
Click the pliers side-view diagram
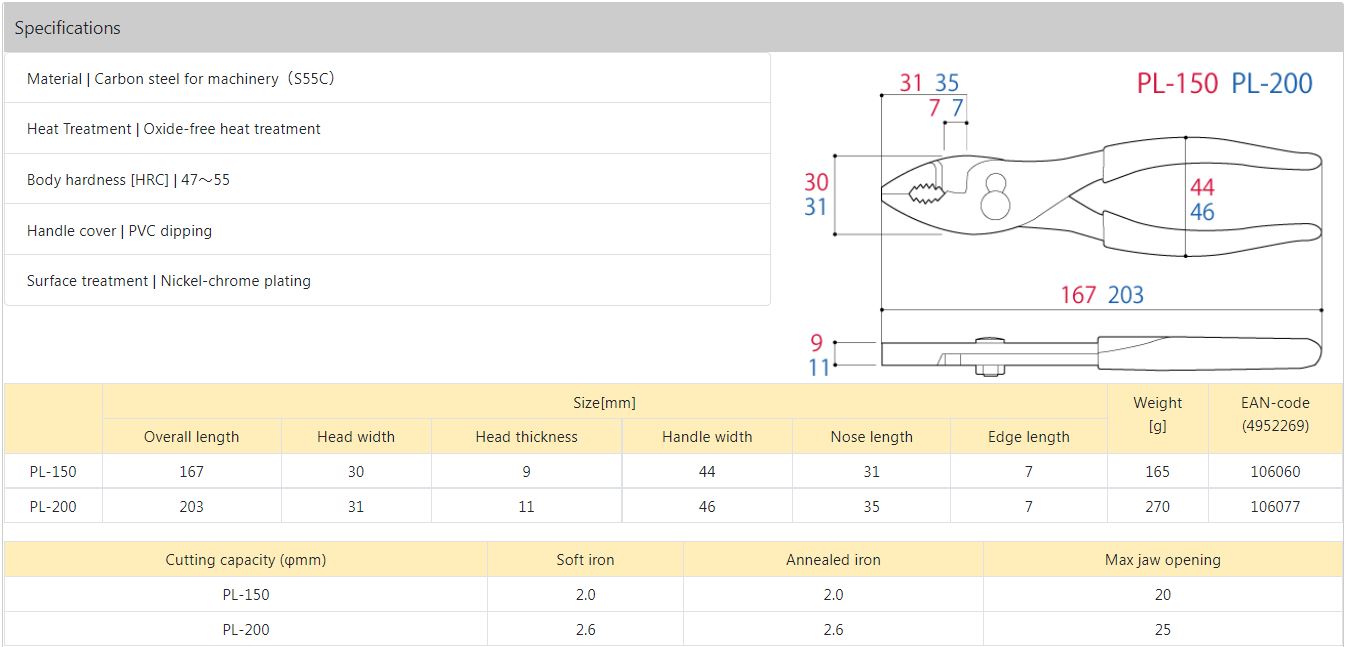coord(1101,354)
